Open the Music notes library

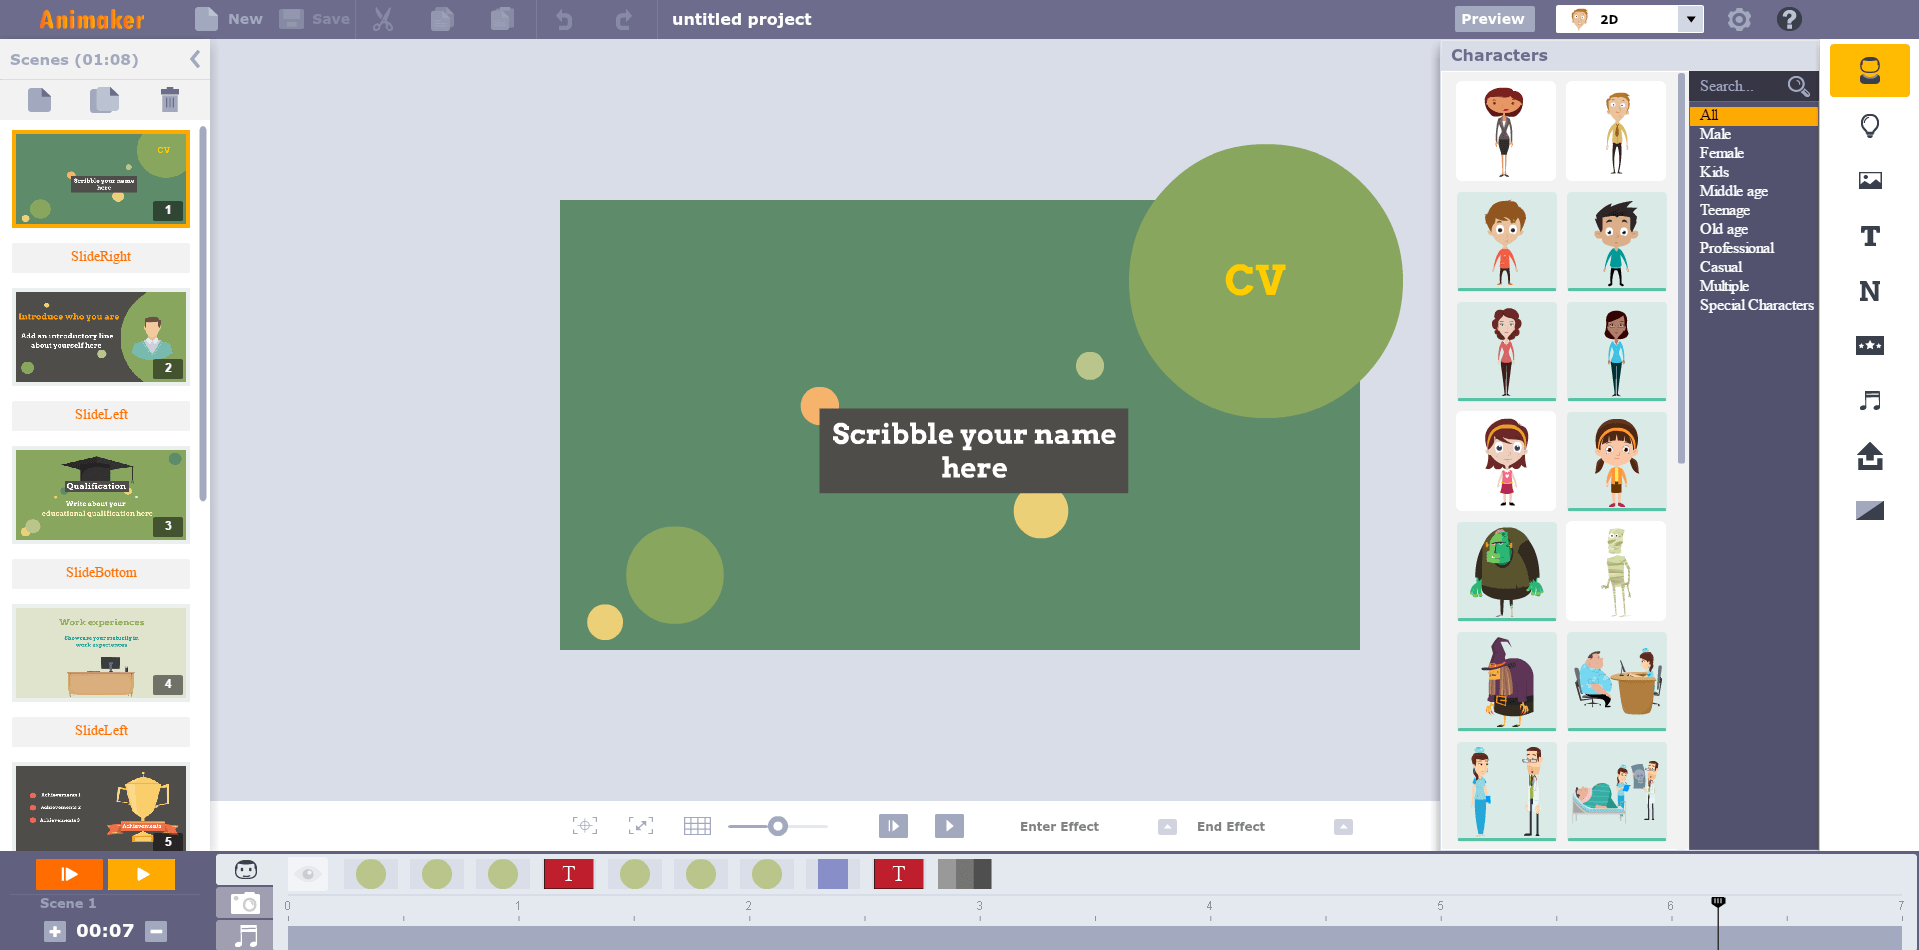pos(1868,401)
